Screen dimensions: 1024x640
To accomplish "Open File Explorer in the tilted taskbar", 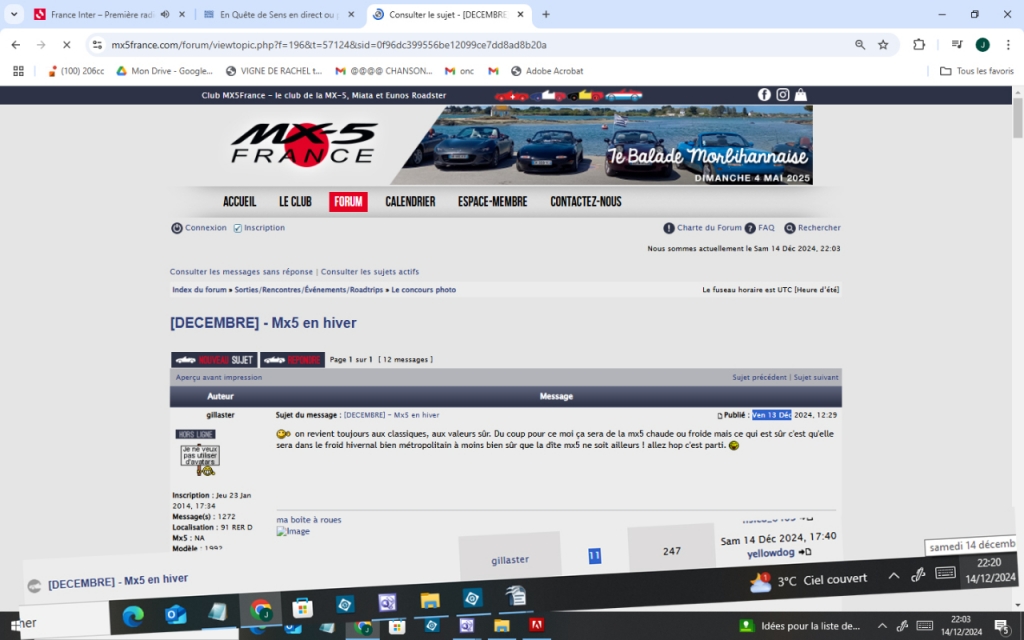I will tap(430, 601).
